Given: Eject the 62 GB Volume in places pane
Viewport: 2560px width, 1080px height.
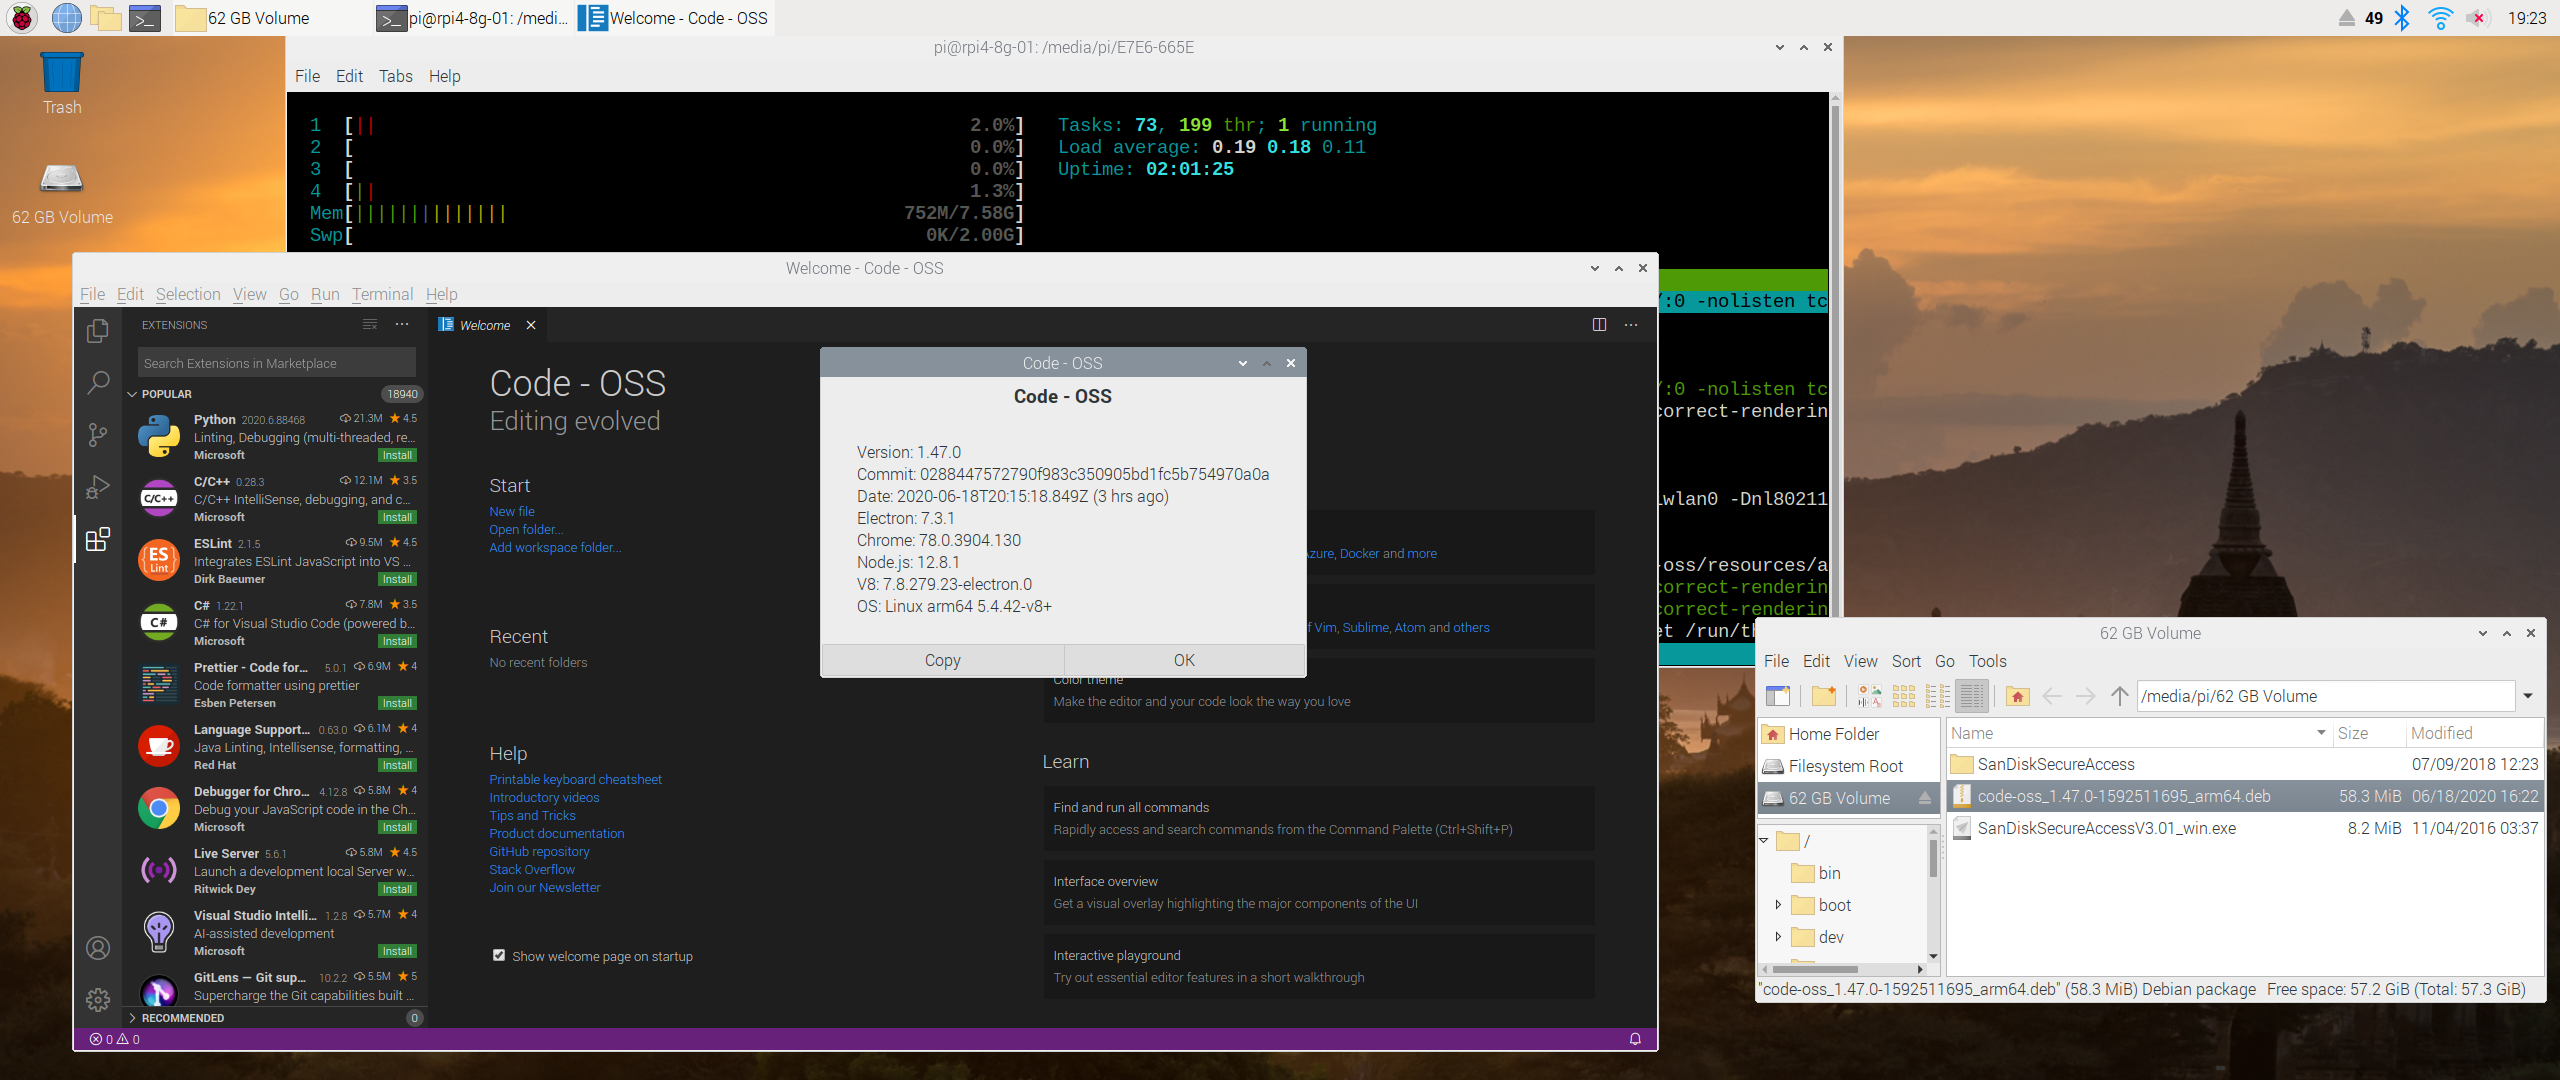Looking at the screenshot, I should click(1924, 798).
